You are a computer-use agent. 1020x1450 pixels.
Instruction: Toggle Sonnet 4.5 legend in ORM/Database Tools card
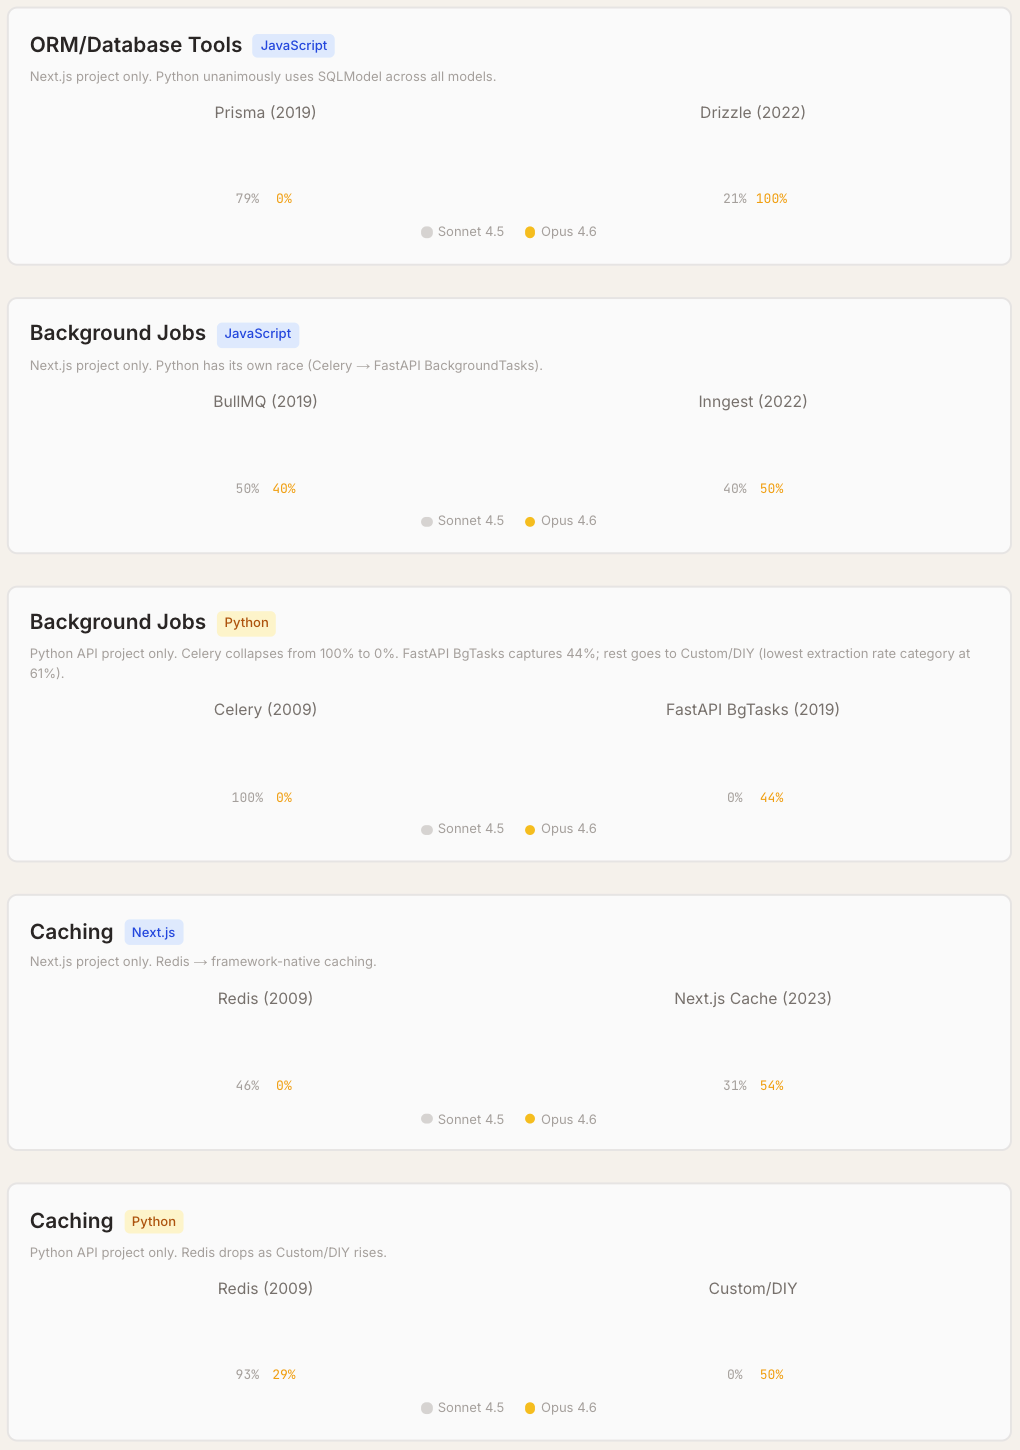463,232
